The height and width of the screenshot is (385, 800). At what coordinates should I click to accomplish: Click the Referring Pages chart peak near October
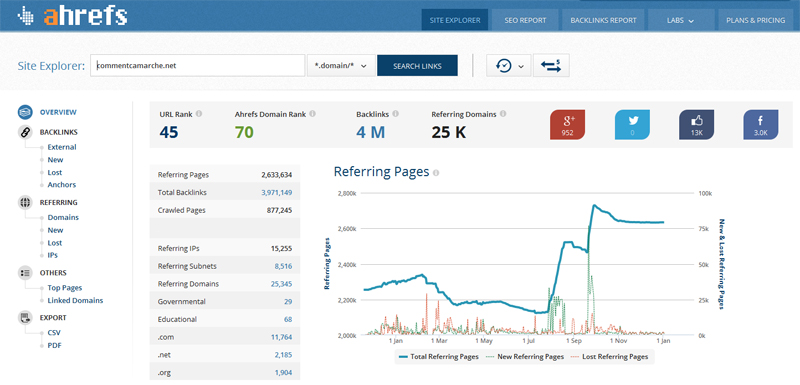[594, 206]
